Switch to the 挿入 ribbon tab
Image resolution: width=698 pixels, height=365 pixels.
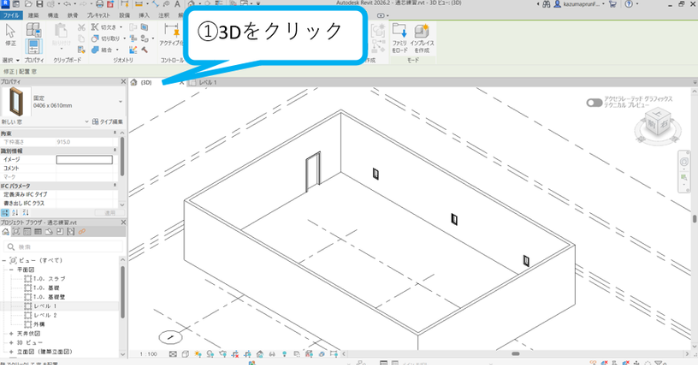click(144, 15)
